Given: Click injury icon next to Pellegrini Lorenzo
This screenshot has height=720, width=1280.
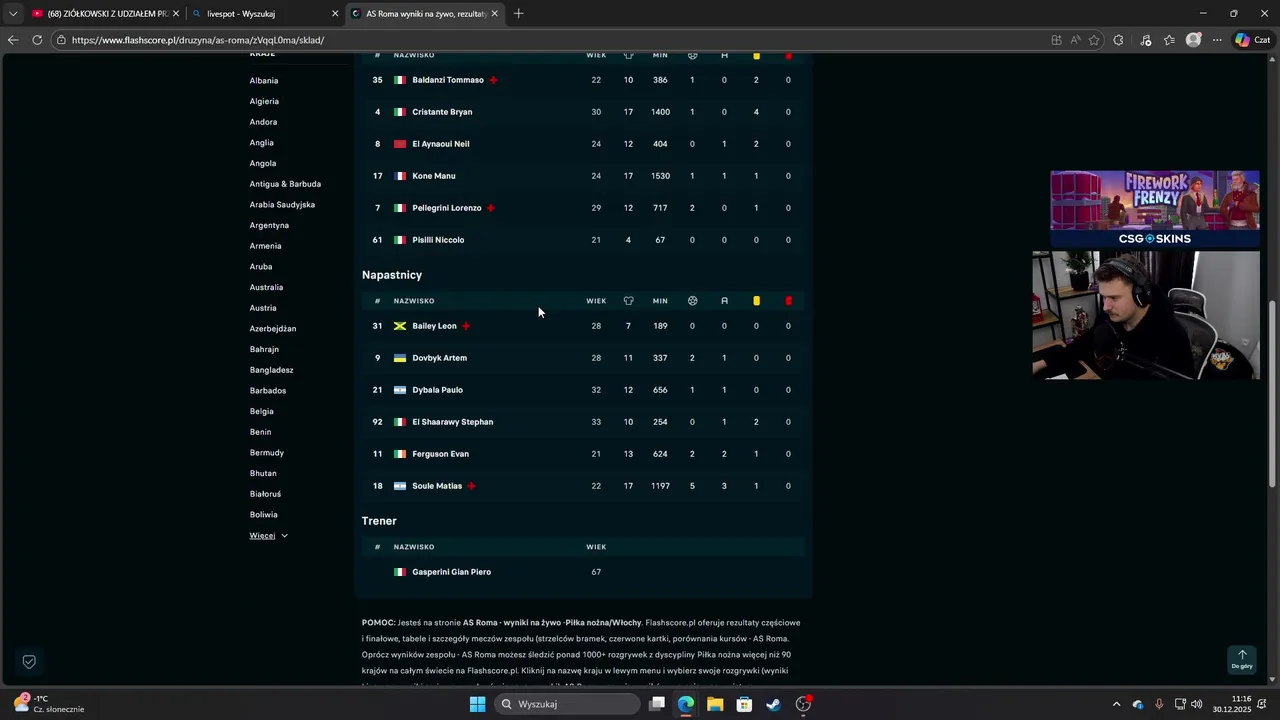Looking at the screenshot, I should pyautogui.click(x=490, y=208).
